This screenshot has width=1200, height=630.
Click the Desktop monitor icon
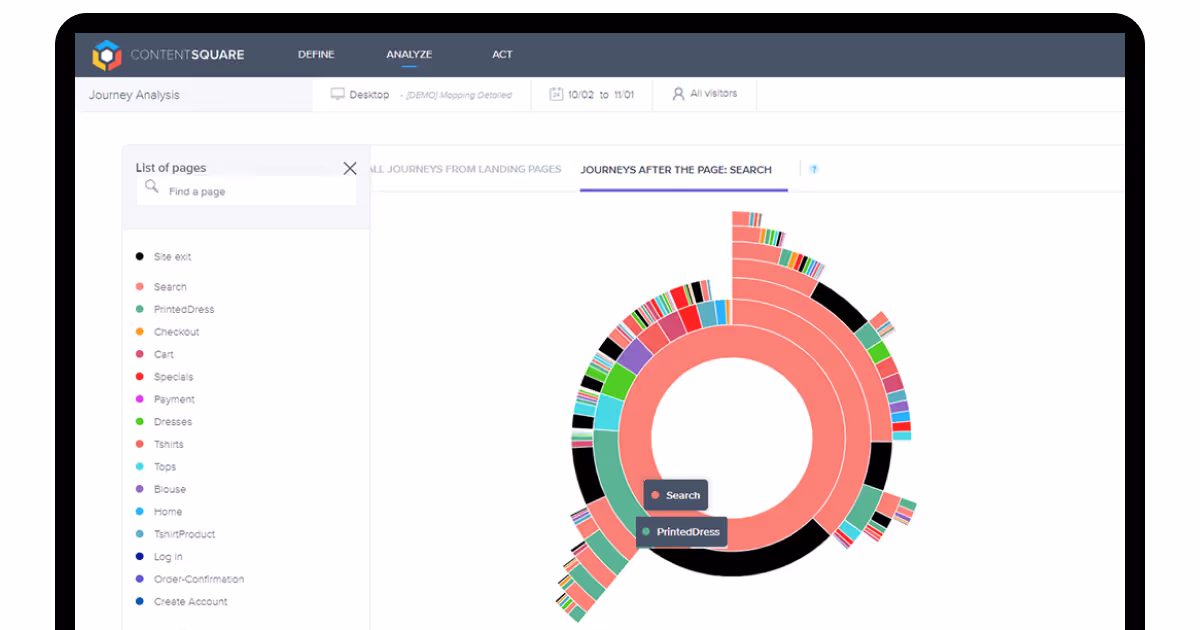(x=338, y=94)
